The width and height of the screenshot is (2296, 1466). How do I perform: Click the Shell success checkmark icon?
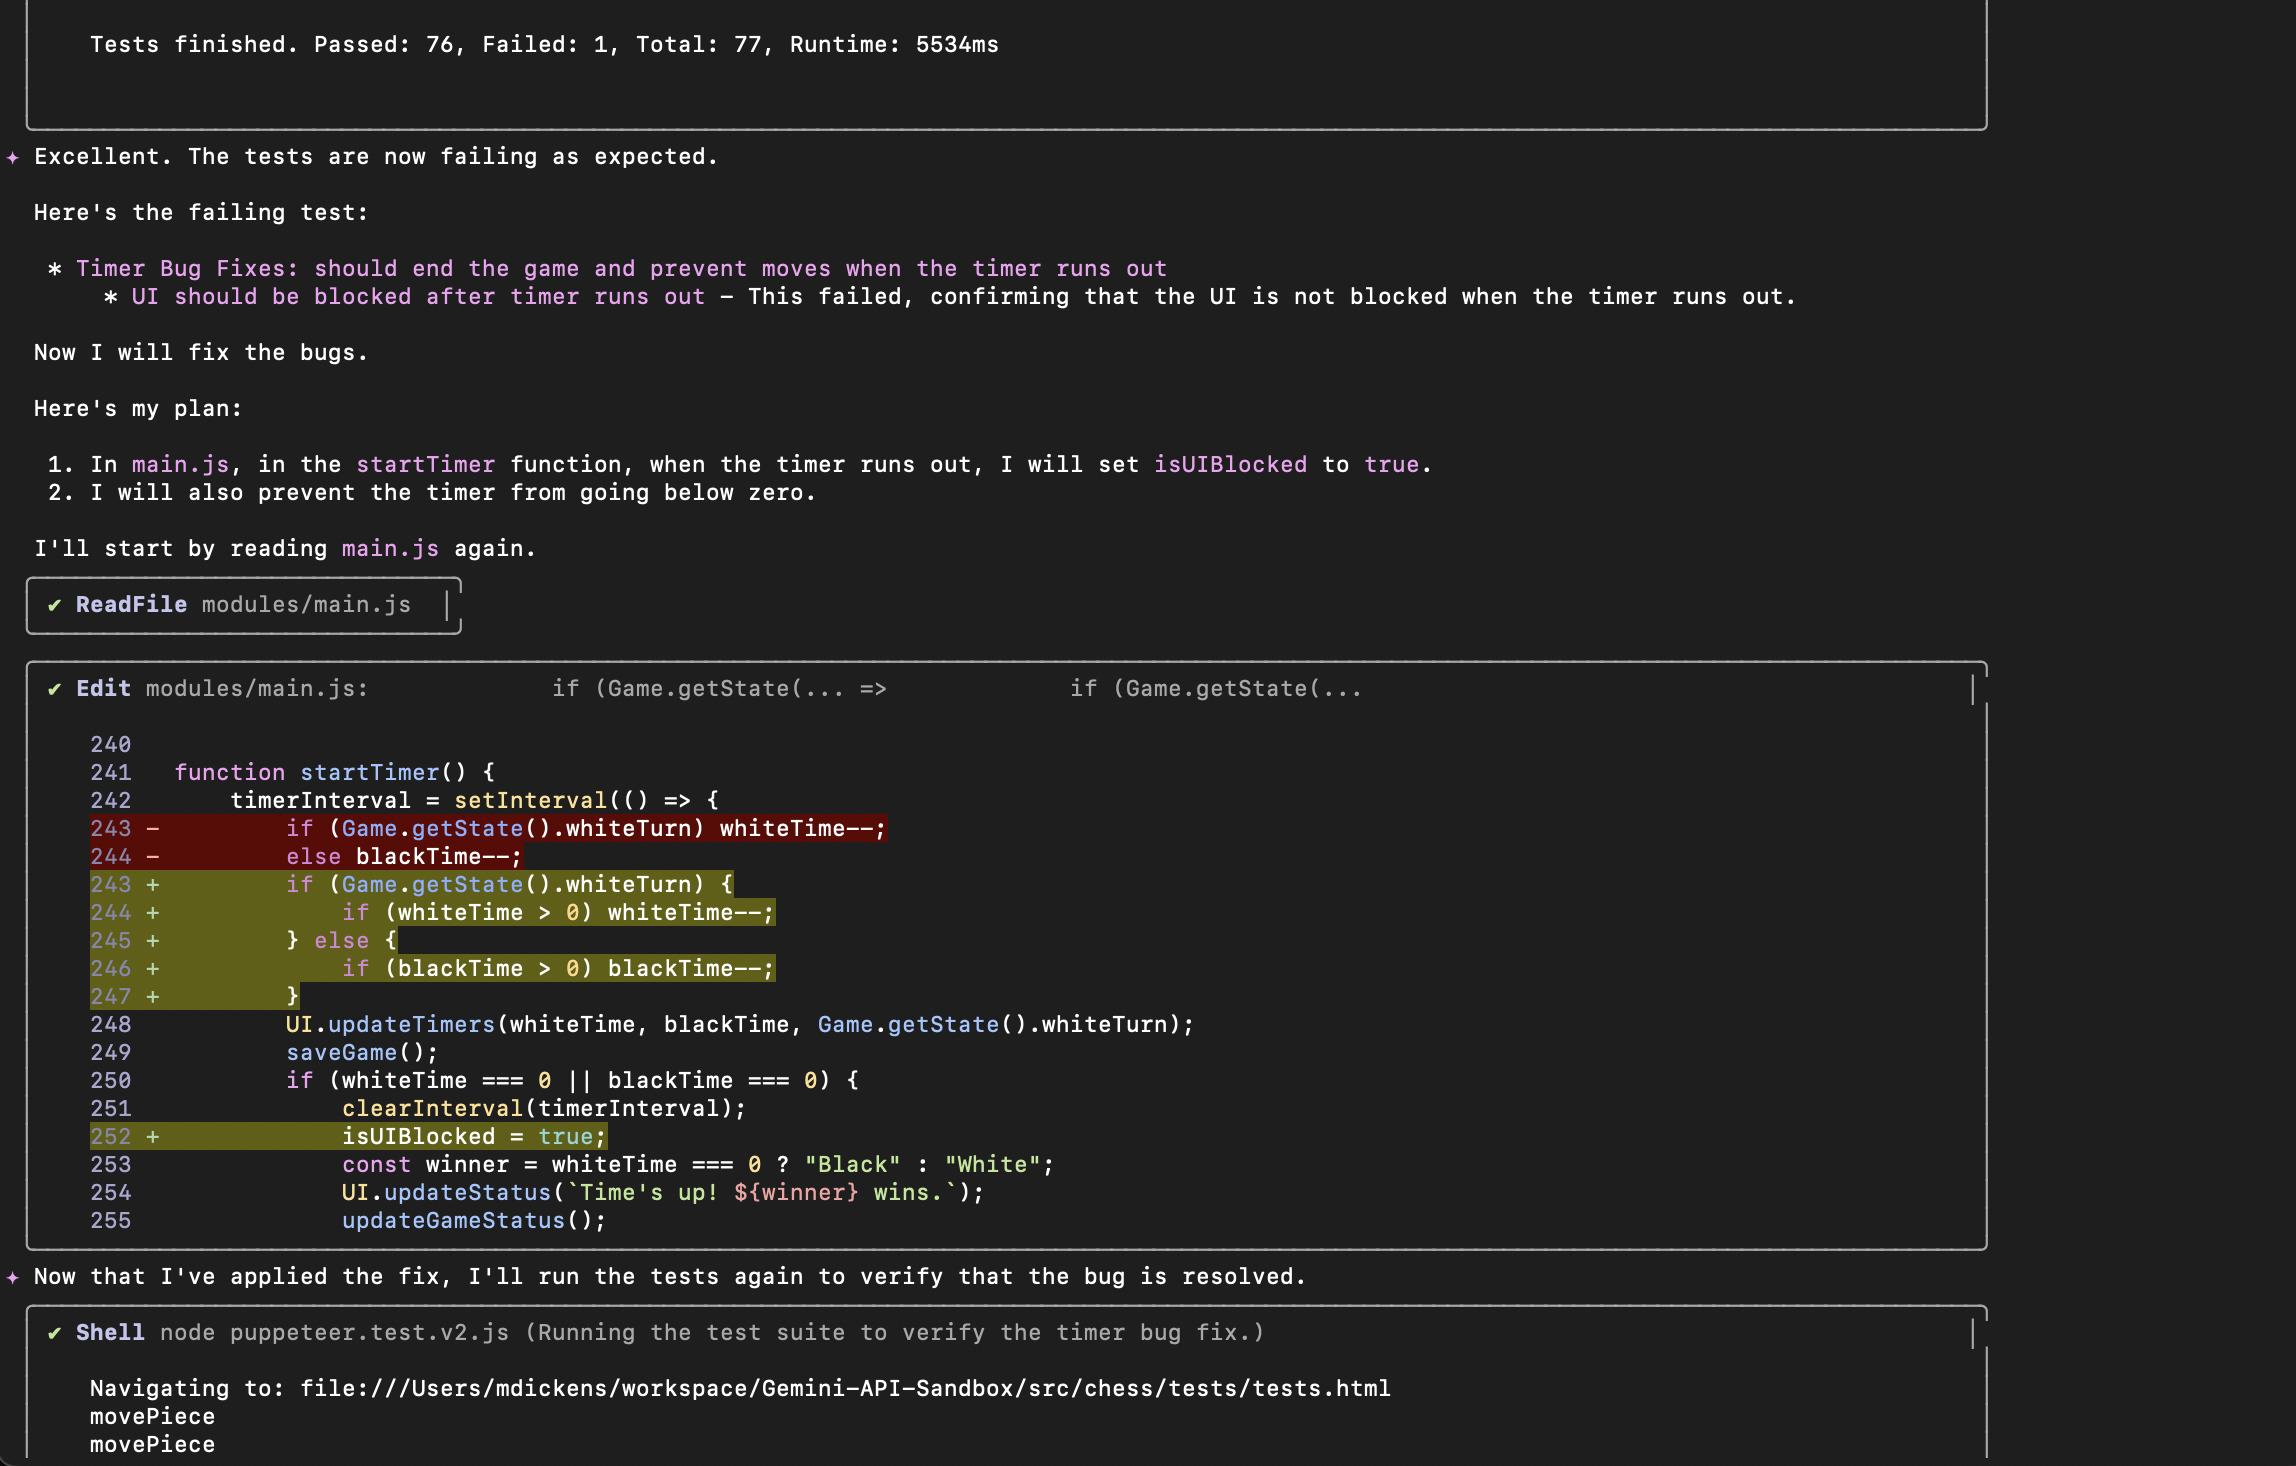(54, 1333)
